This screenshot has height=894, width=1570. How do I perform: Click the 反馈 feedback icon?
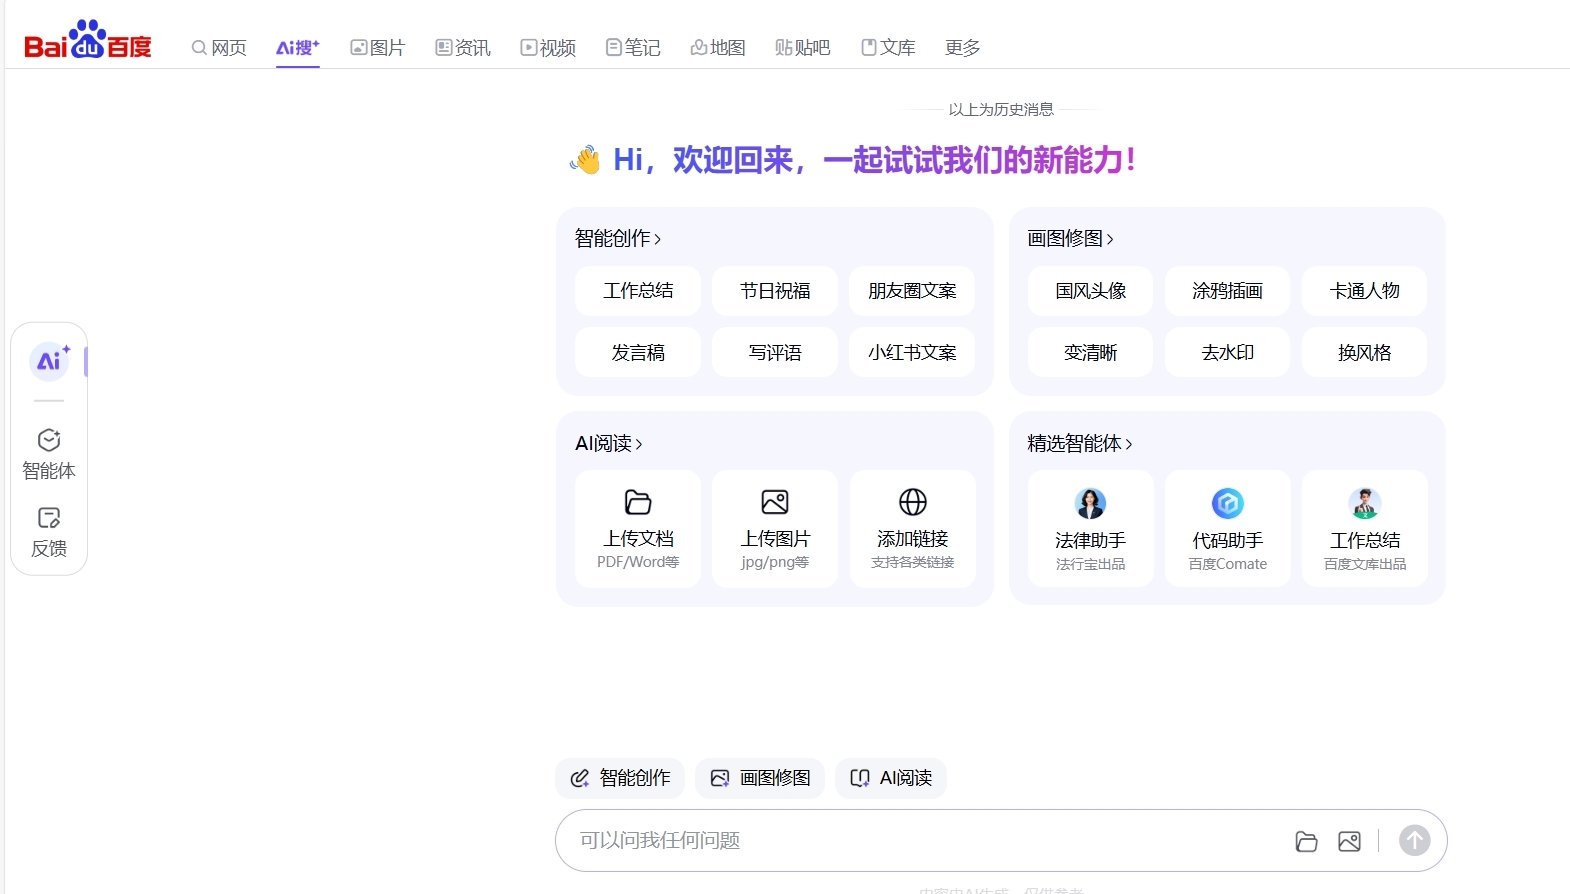[x=49, y=531]
